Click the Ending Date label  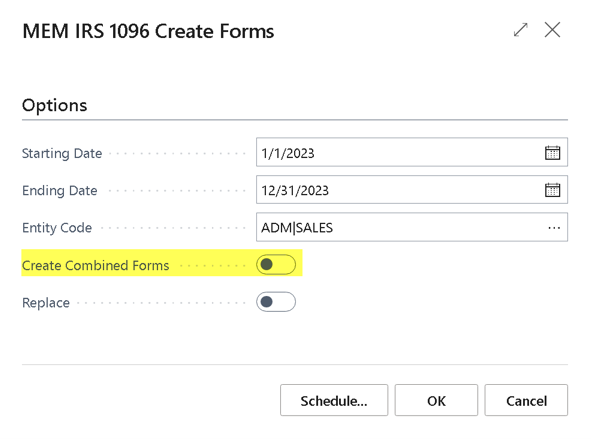tap(60, 190)
